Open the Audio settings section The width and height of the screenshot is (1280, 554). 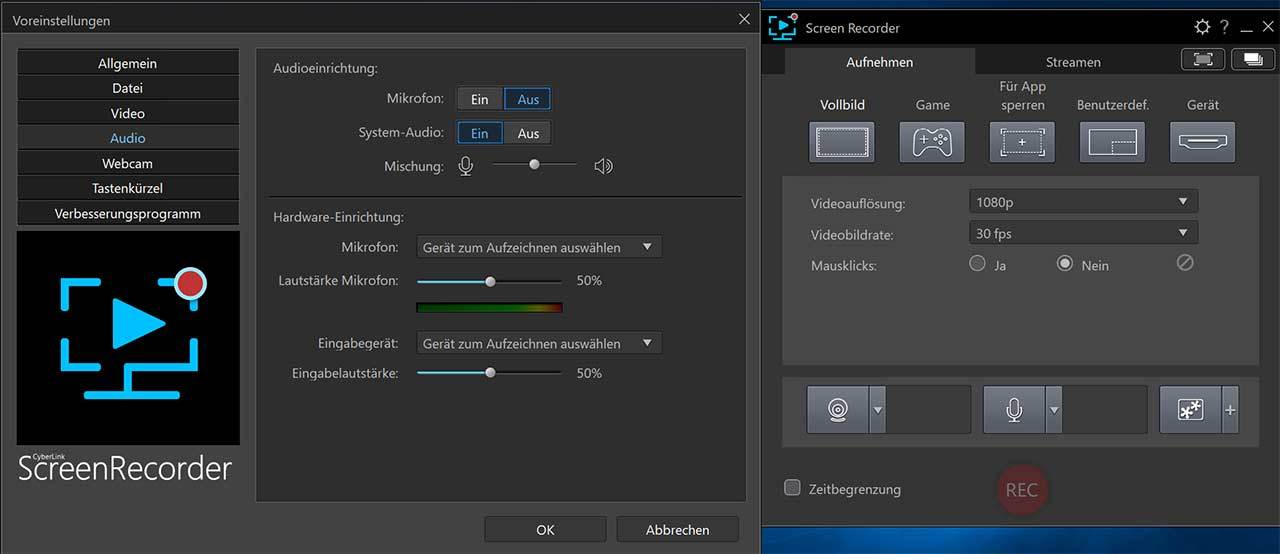click(x=128, y=138)
